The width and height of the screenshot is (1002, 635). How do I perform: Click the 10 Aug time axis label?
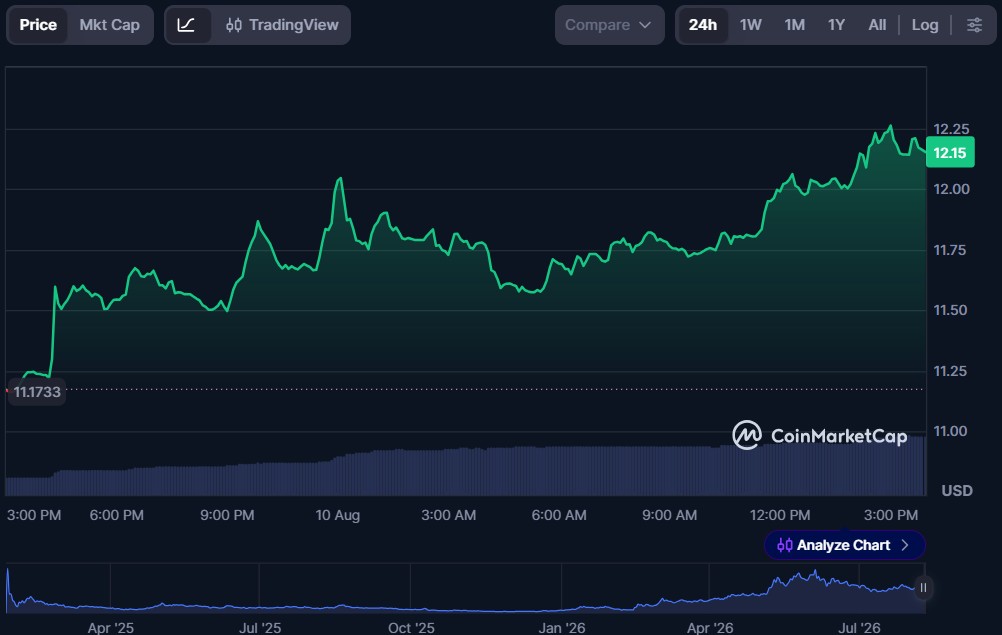(337, 515)
